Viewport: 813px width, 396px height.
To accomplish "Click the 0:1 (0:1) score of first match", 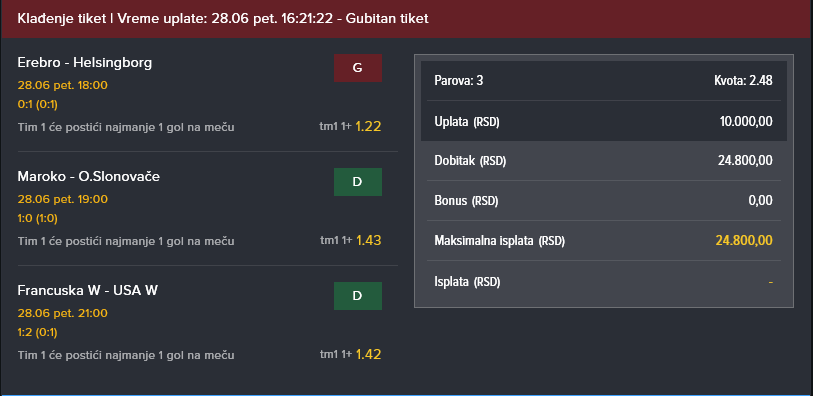I will 38,105.
